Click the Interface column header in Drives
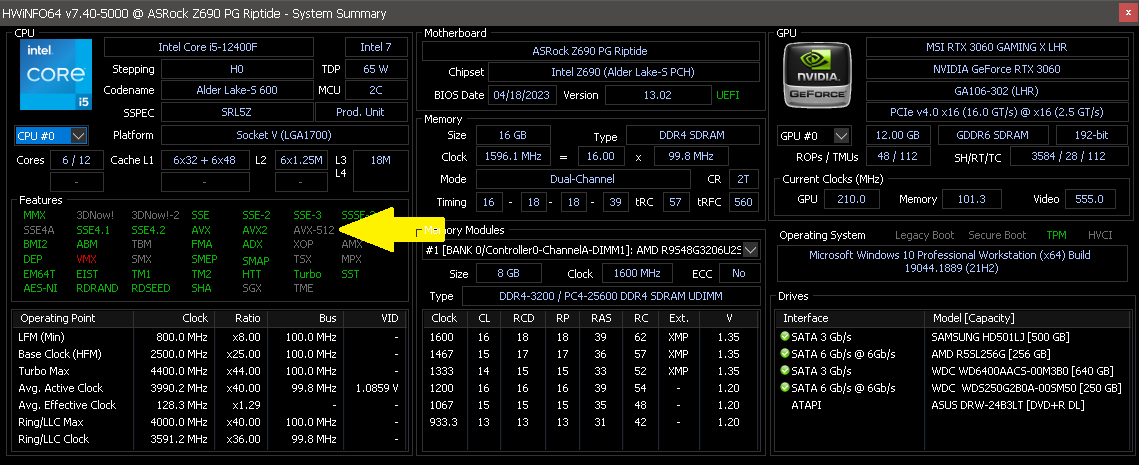Image resolution: width=1139 pixels, height=465 pixels. (805, 318)
